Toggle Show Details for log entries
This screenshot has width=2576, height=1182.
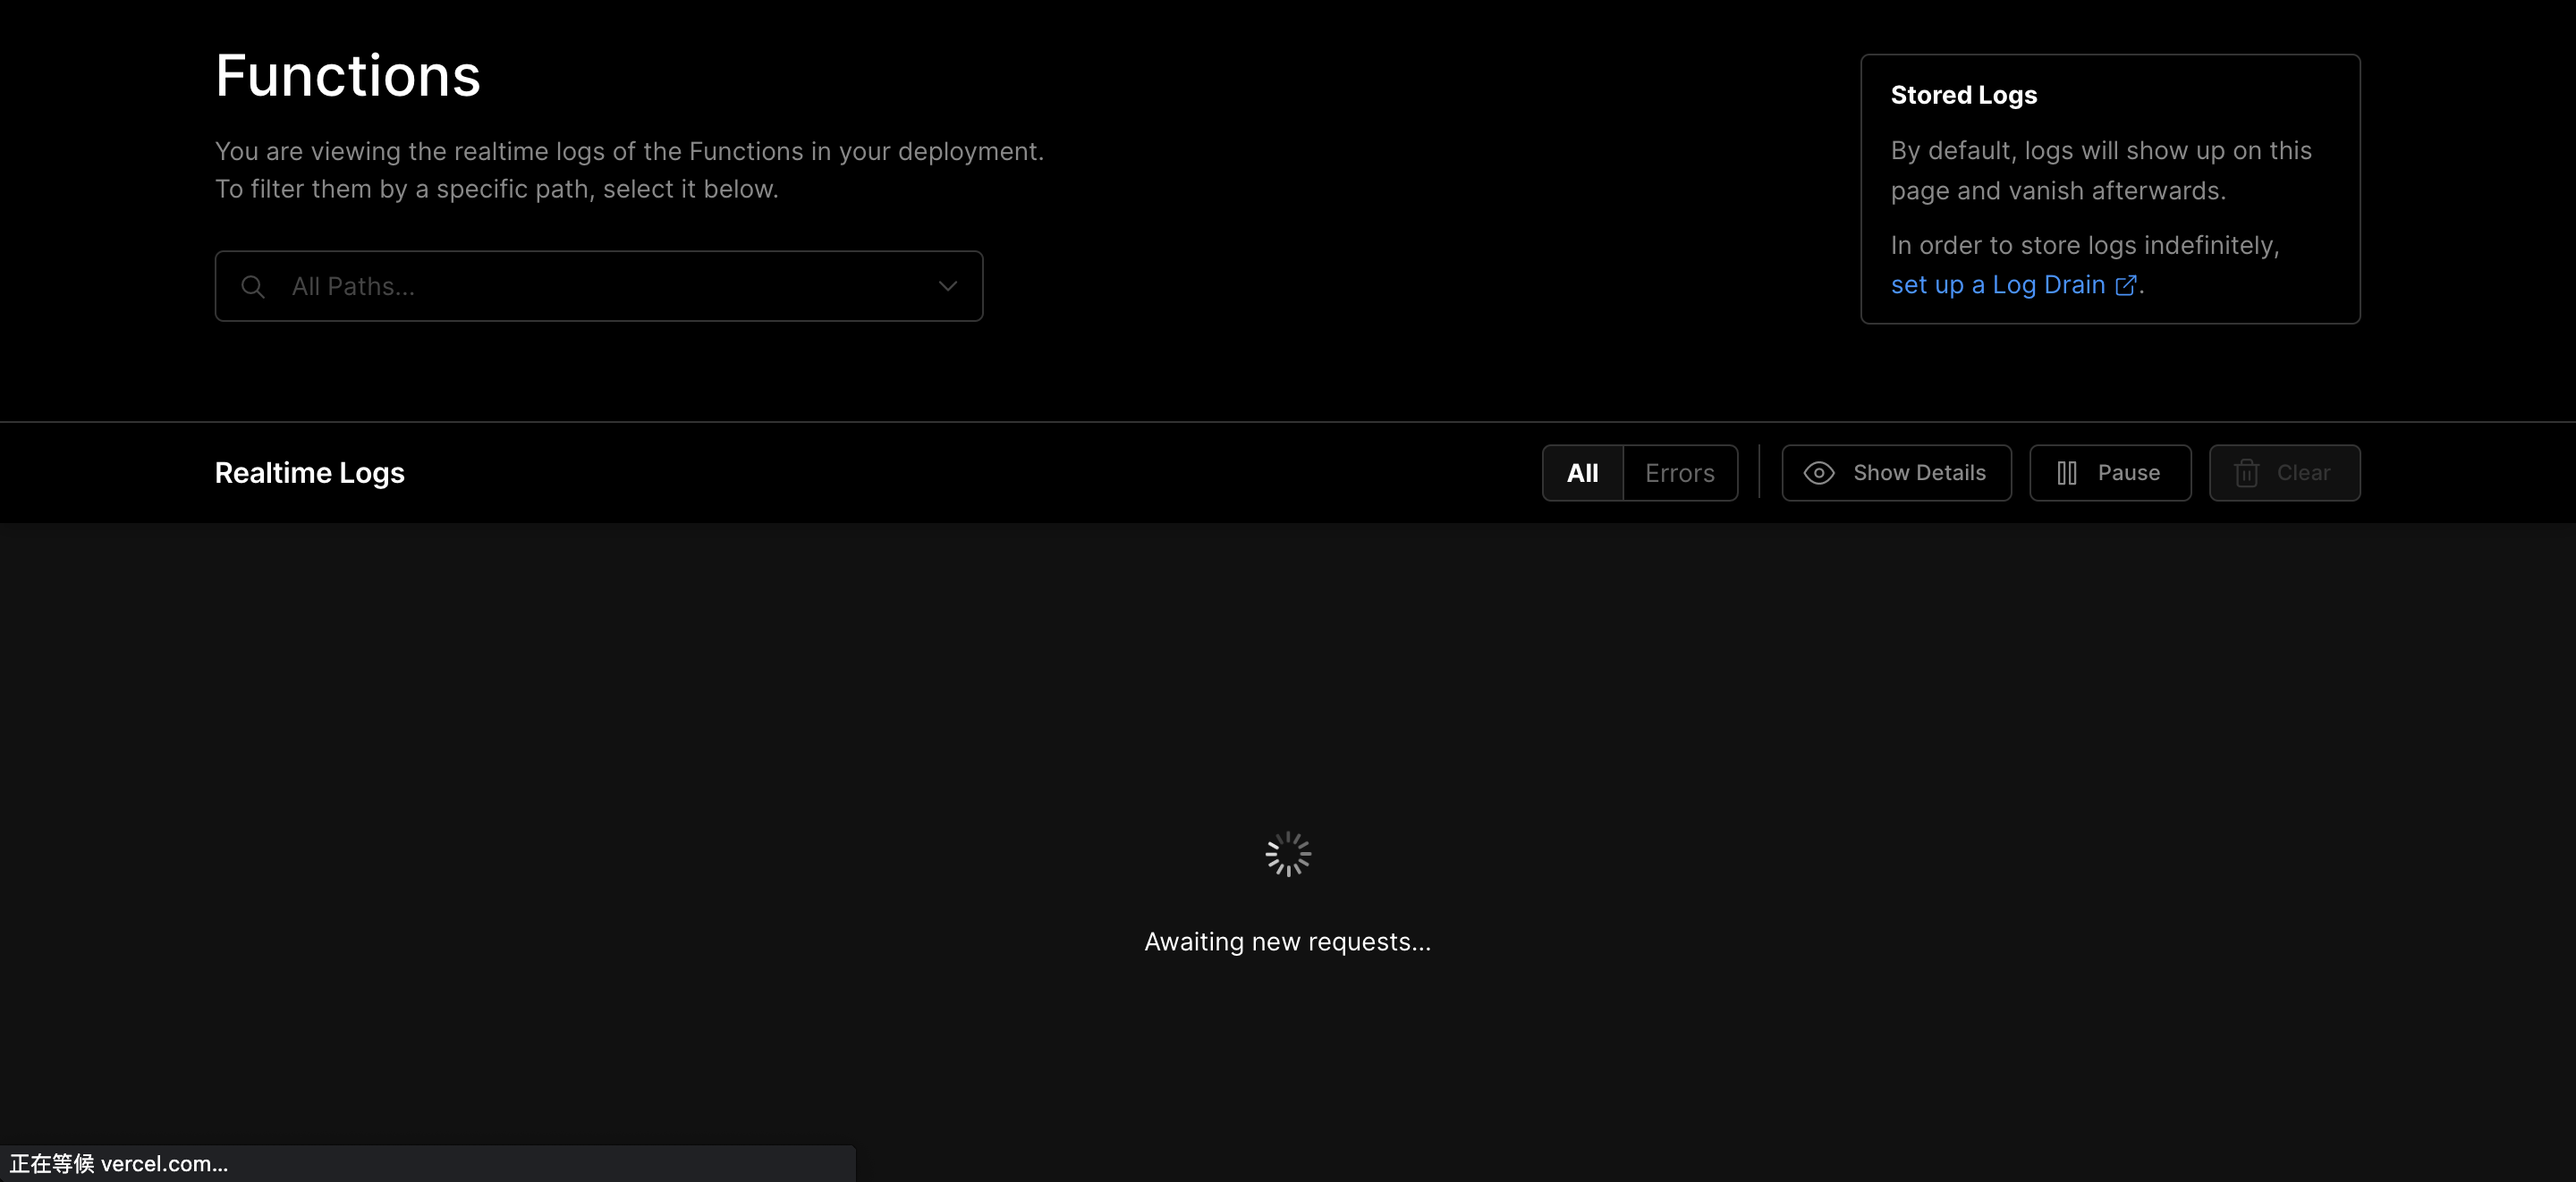[x=1896, y=473]
